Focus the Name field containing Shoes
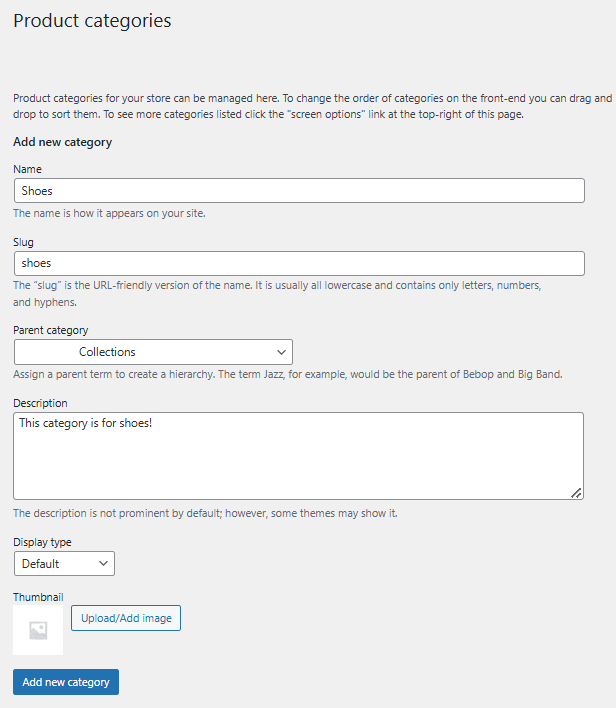The height and width of the screenshot is (708, 616). (298, 191)
